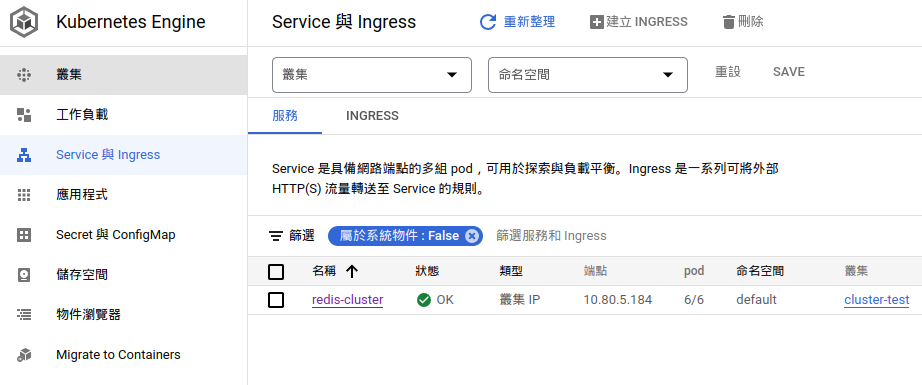Click the green OK status icon
Screen dimensions: 922x385
coord(423,300)
